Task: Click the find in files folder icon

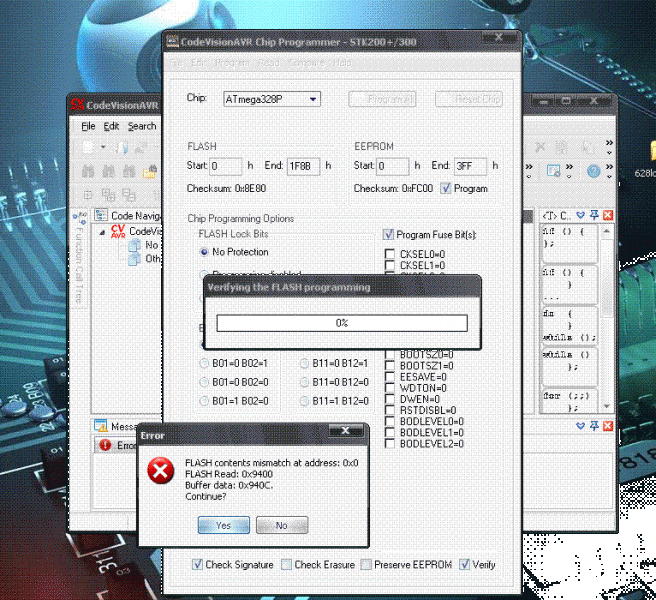Action: 149,172
